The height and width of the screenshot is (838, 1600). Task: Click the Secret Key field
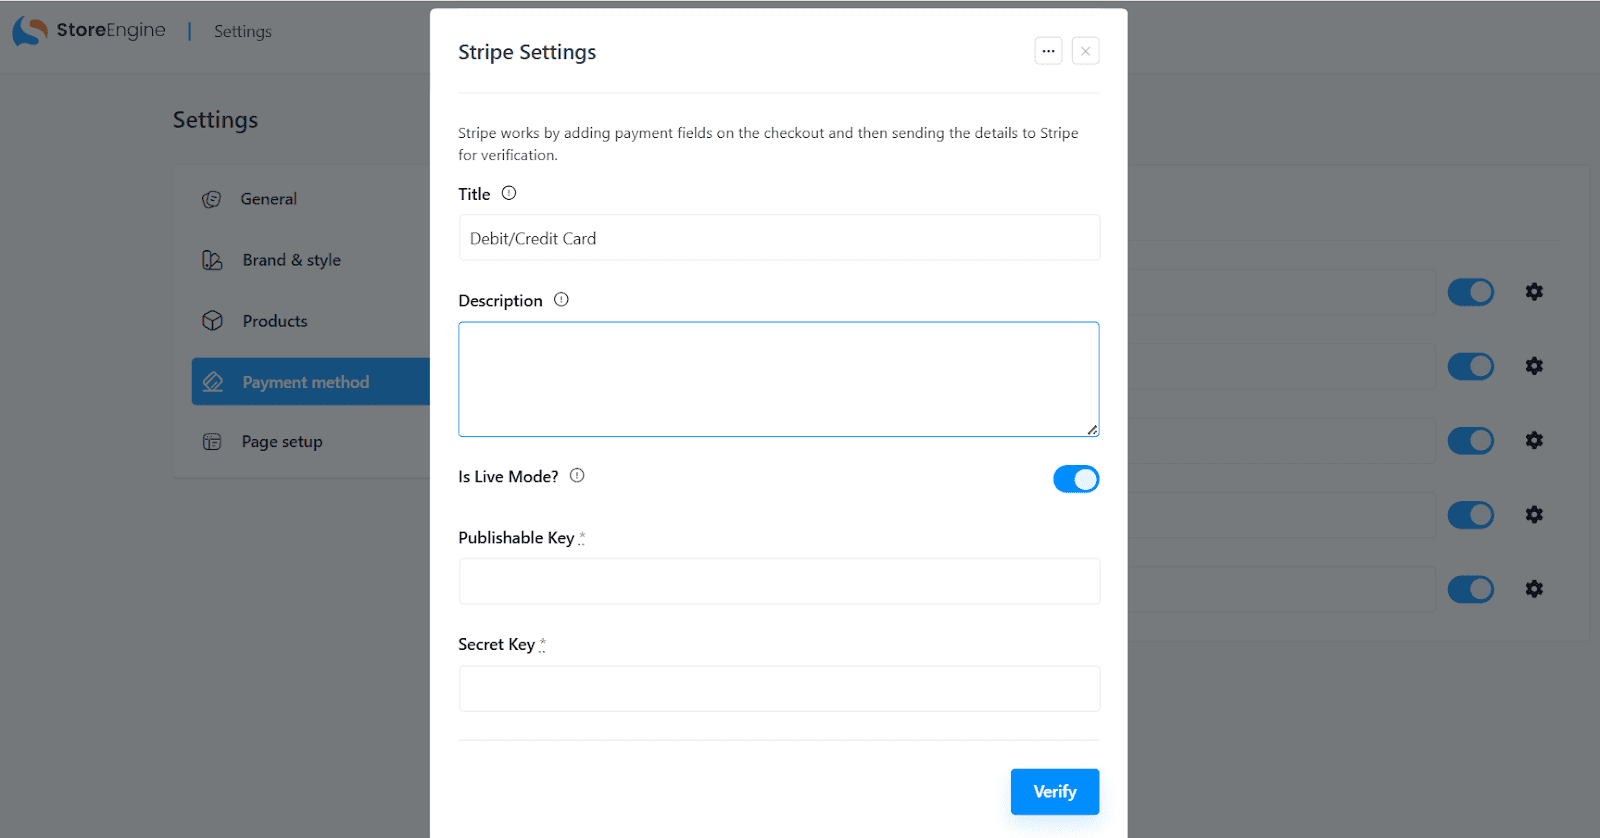coord(779,688)
